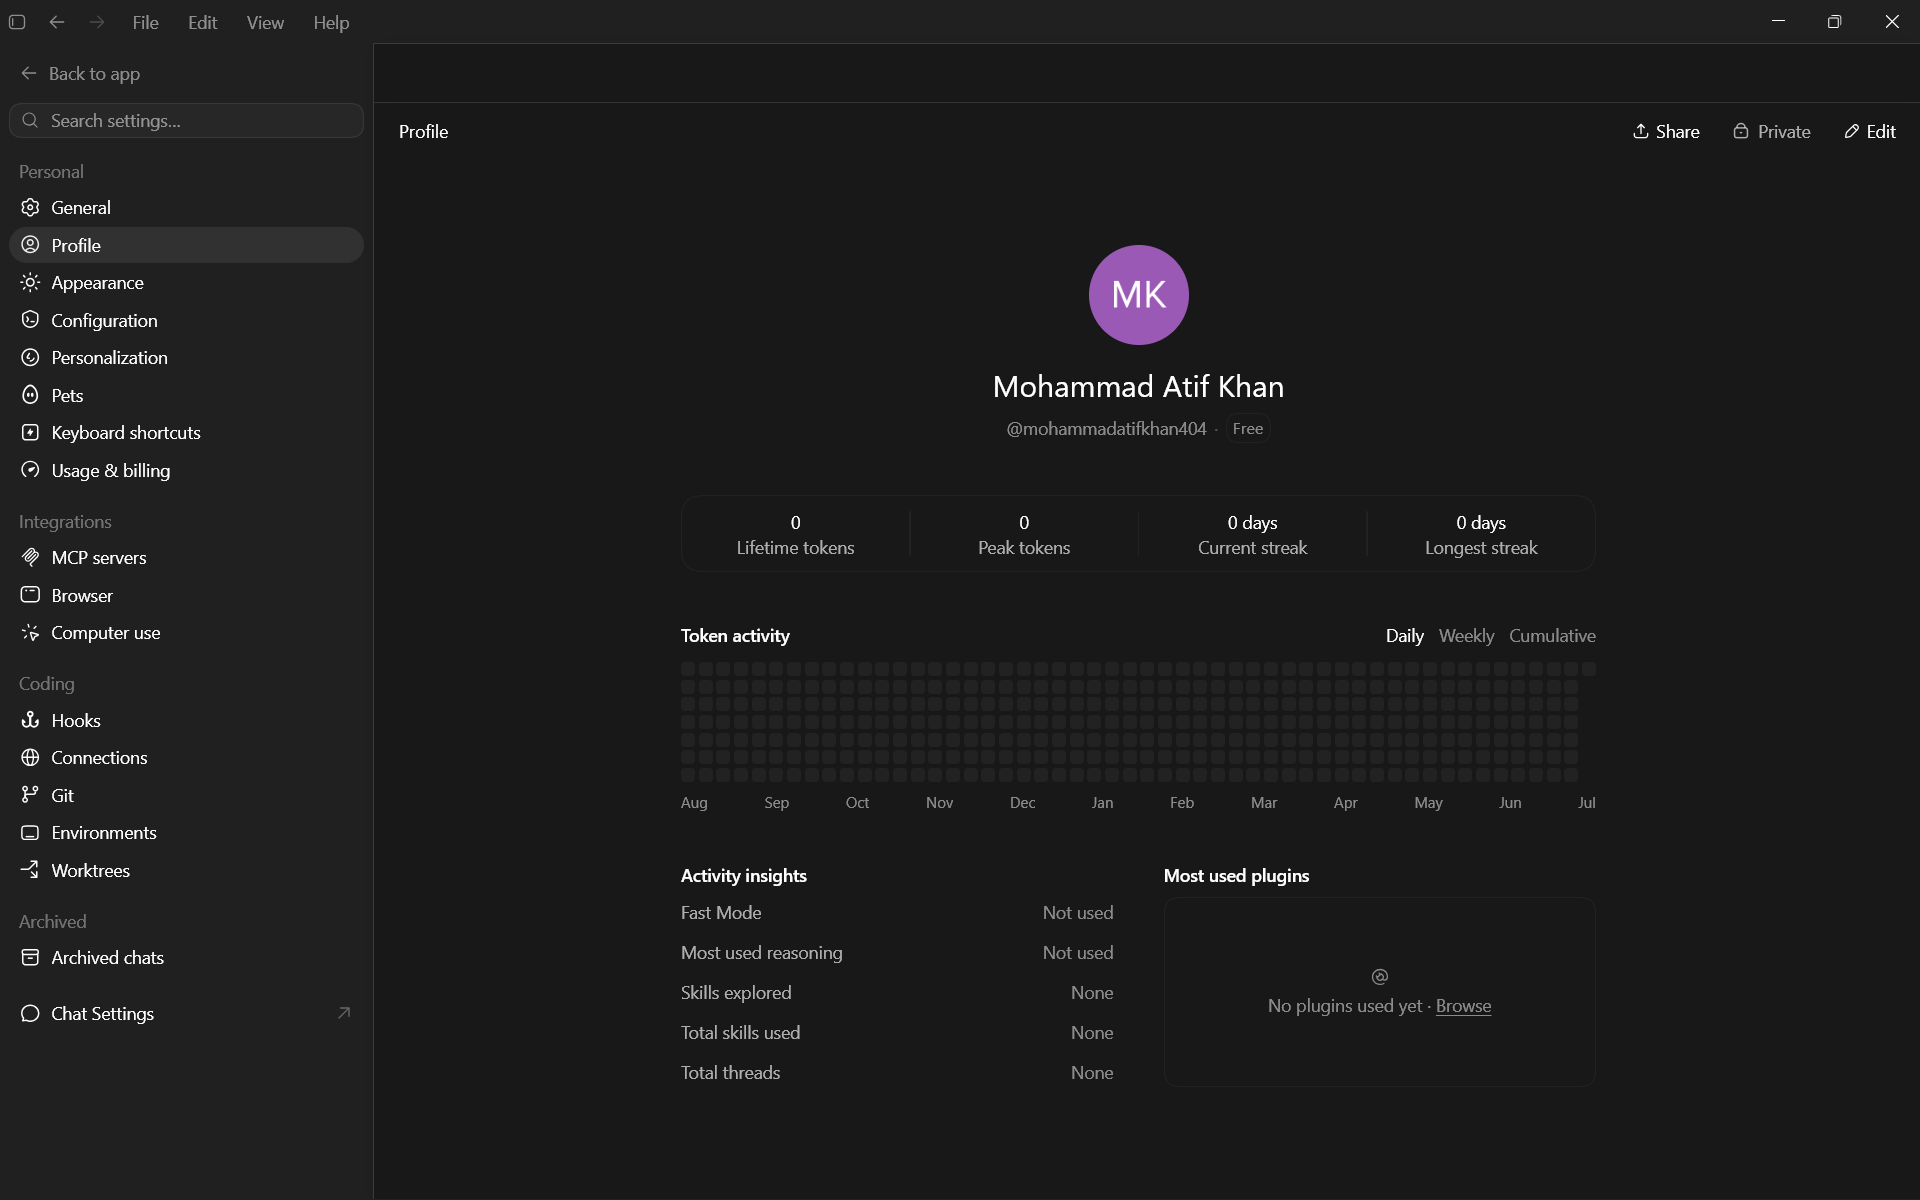Open Appearance settings
This screenshot has width=1920, height=1200.
point(186,282)
